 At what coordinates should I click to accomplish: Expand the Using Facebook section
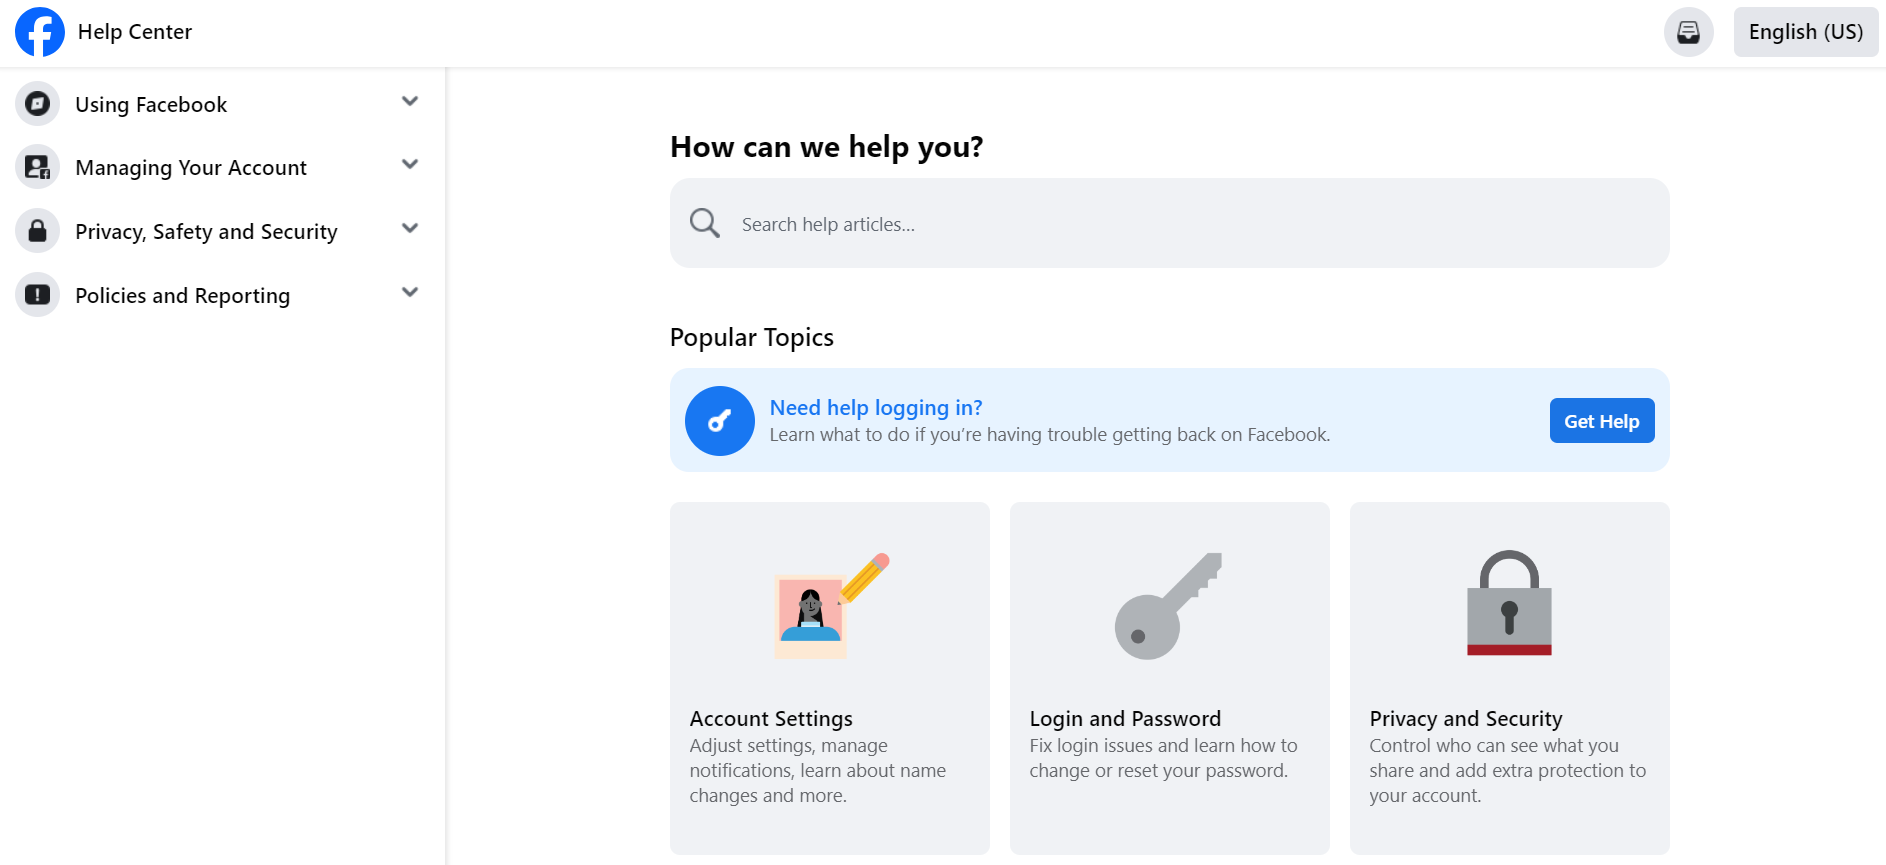pos(409,101)
